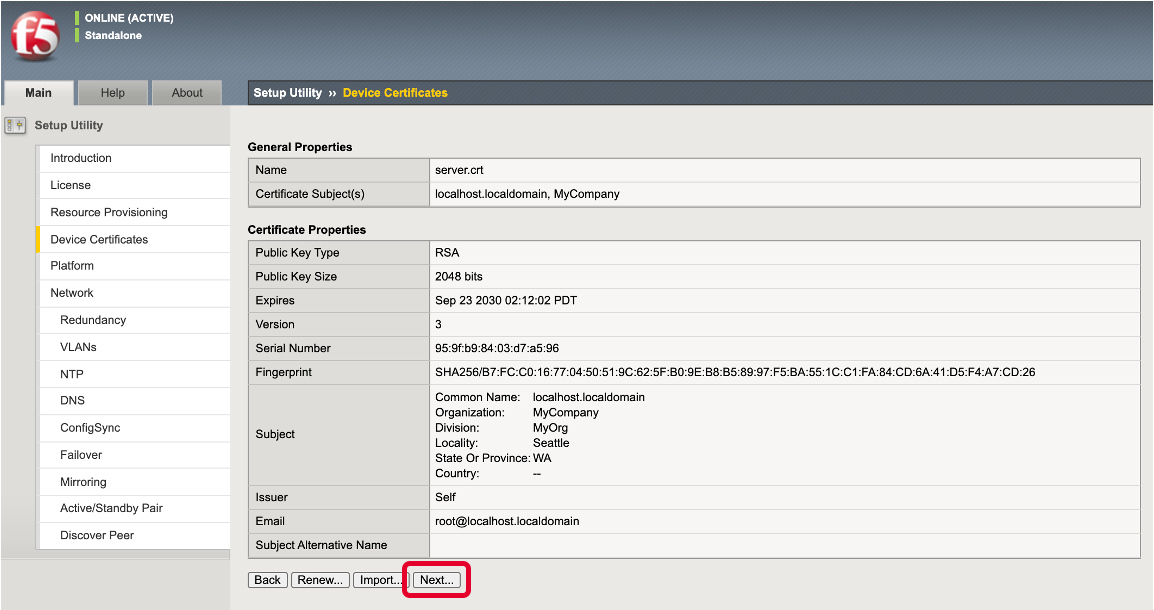Click the Issuer value Self
The height and width of the screenshot is (610, 1154).
[x=445, y=497]
